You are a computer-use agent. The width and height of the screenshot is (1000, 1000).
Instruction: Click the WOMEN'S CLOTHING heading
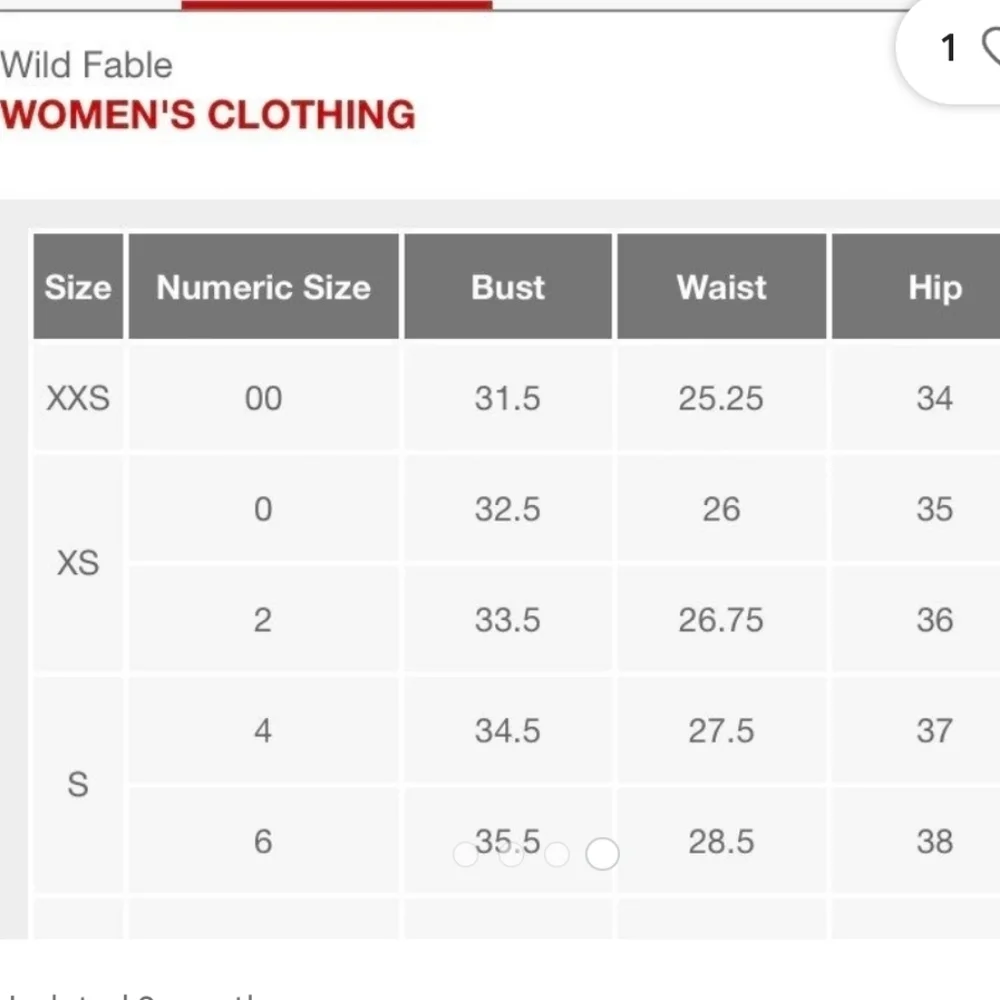tap(207, 115)
